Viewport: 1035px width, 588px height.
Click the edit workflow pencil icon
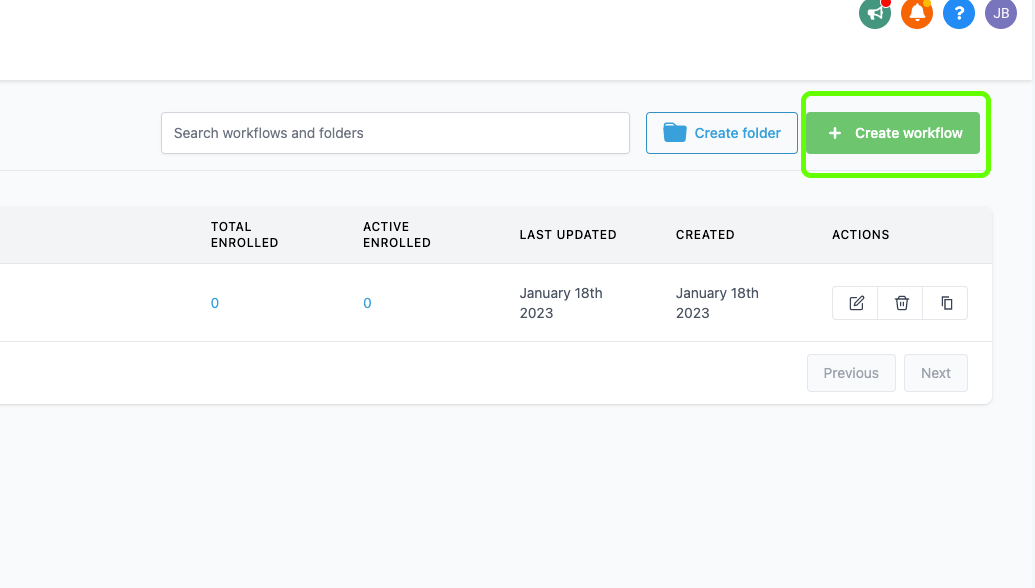[856, 303]
